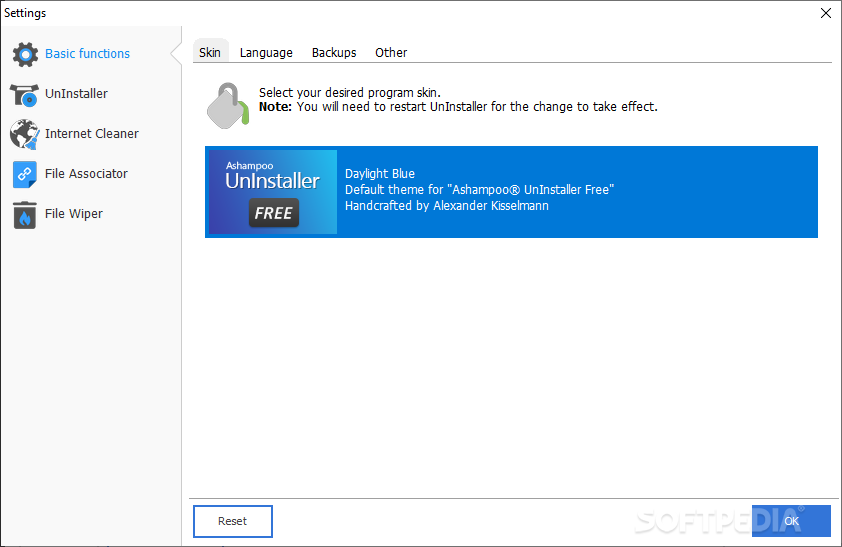Confirm settings with OK button

coord(791,521)
